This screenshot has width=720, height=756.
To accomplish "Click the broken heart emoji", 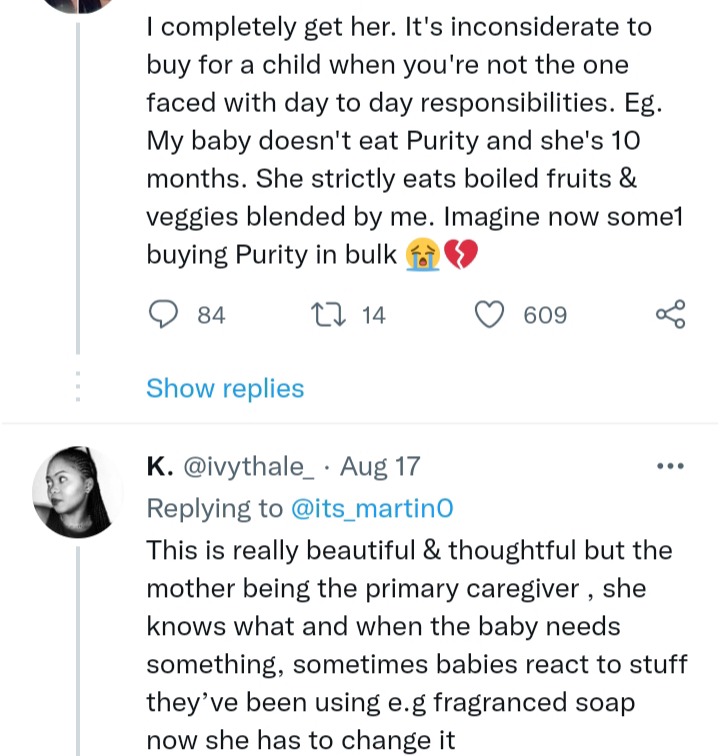I will [460, 255].
